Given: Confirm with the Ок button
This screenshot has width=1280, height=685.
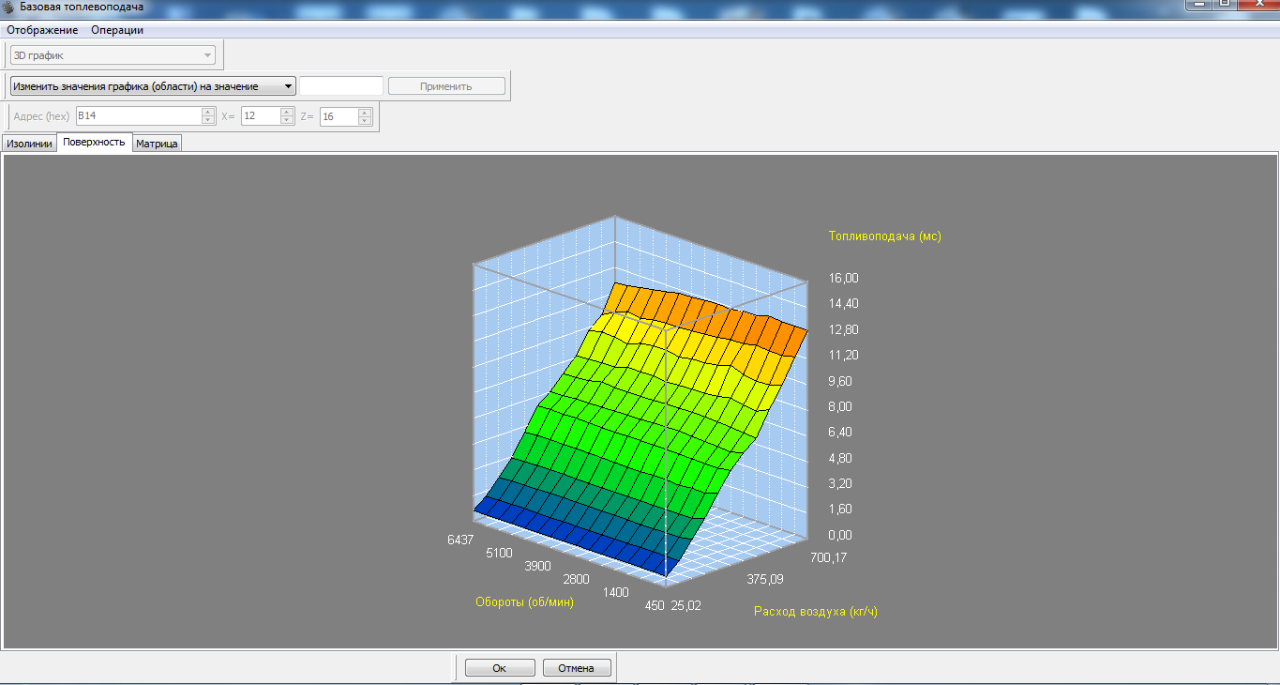Looking at the screenshot, I should tap(499, 668).
